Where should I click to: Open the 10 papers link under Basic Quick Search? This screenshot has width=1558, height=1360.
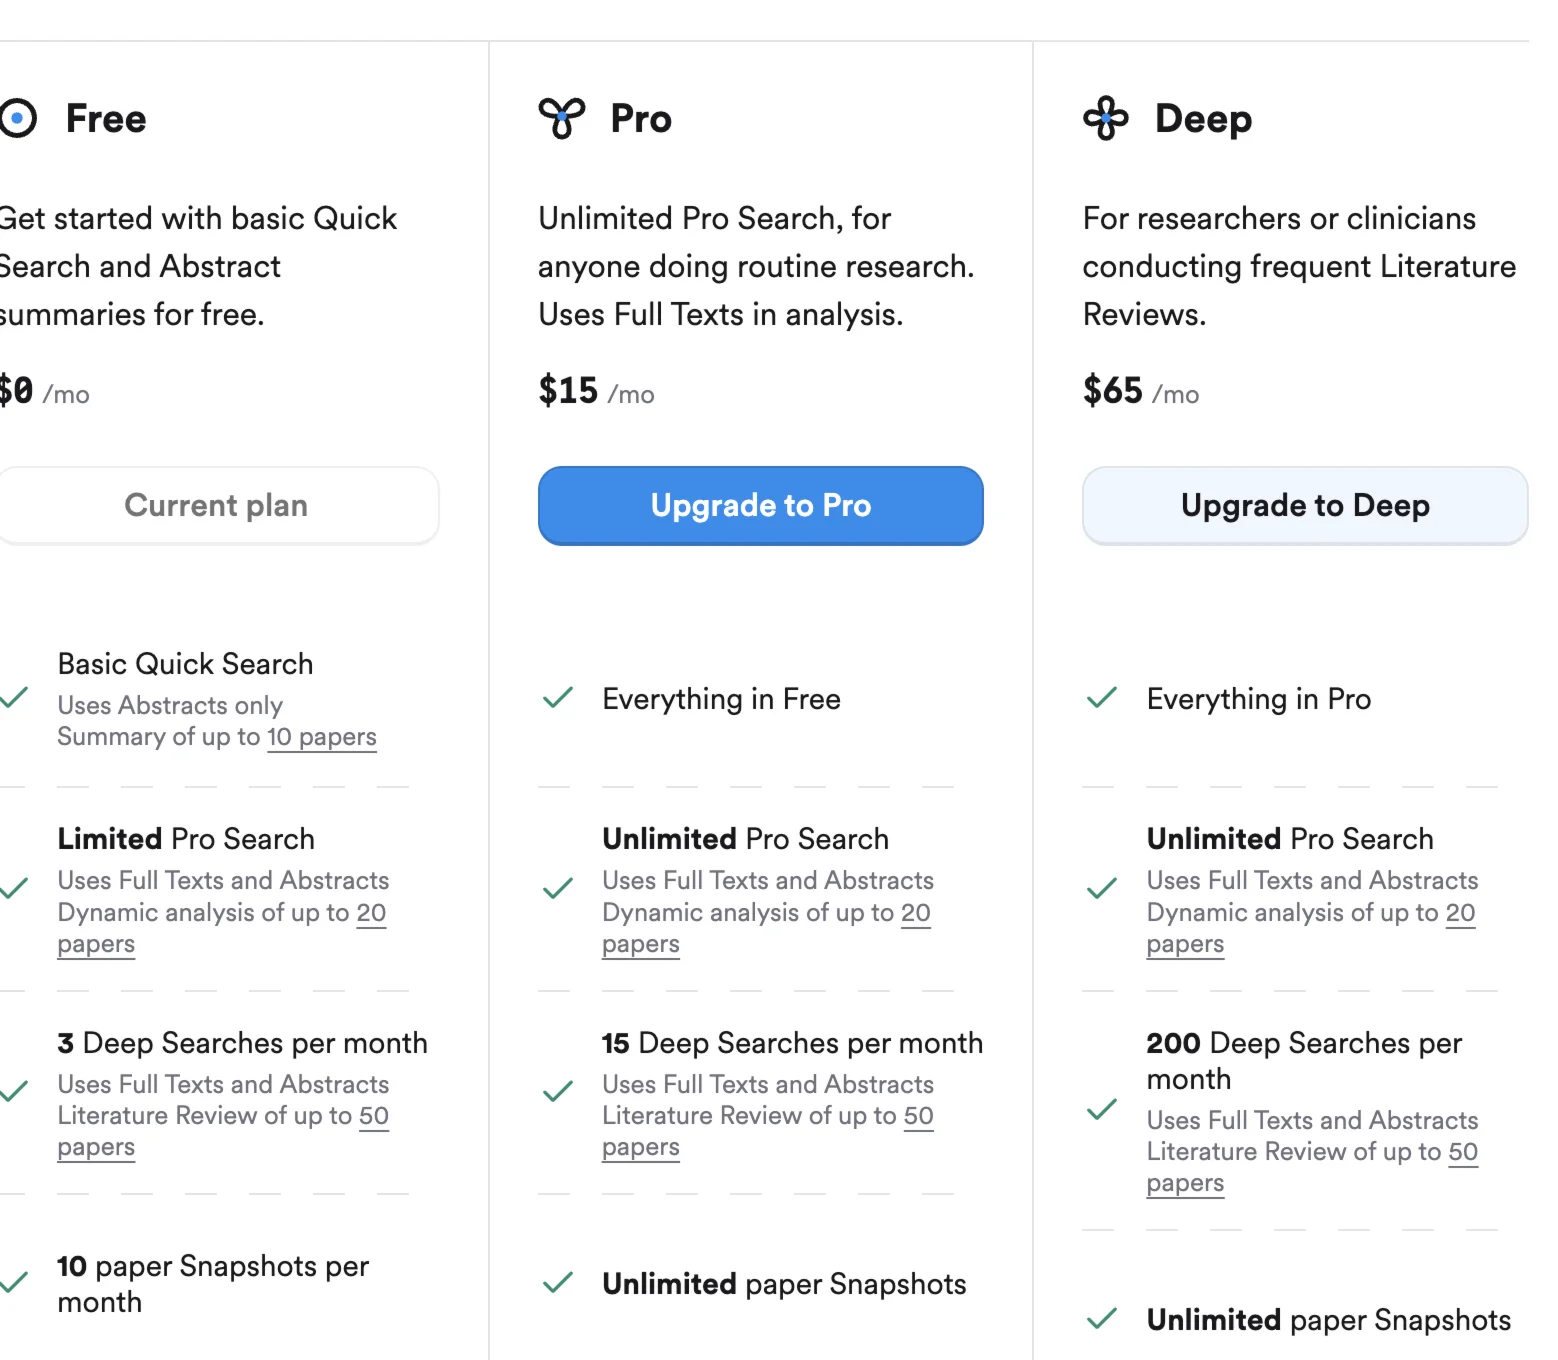pyautogui.click(x=321, y=737)
